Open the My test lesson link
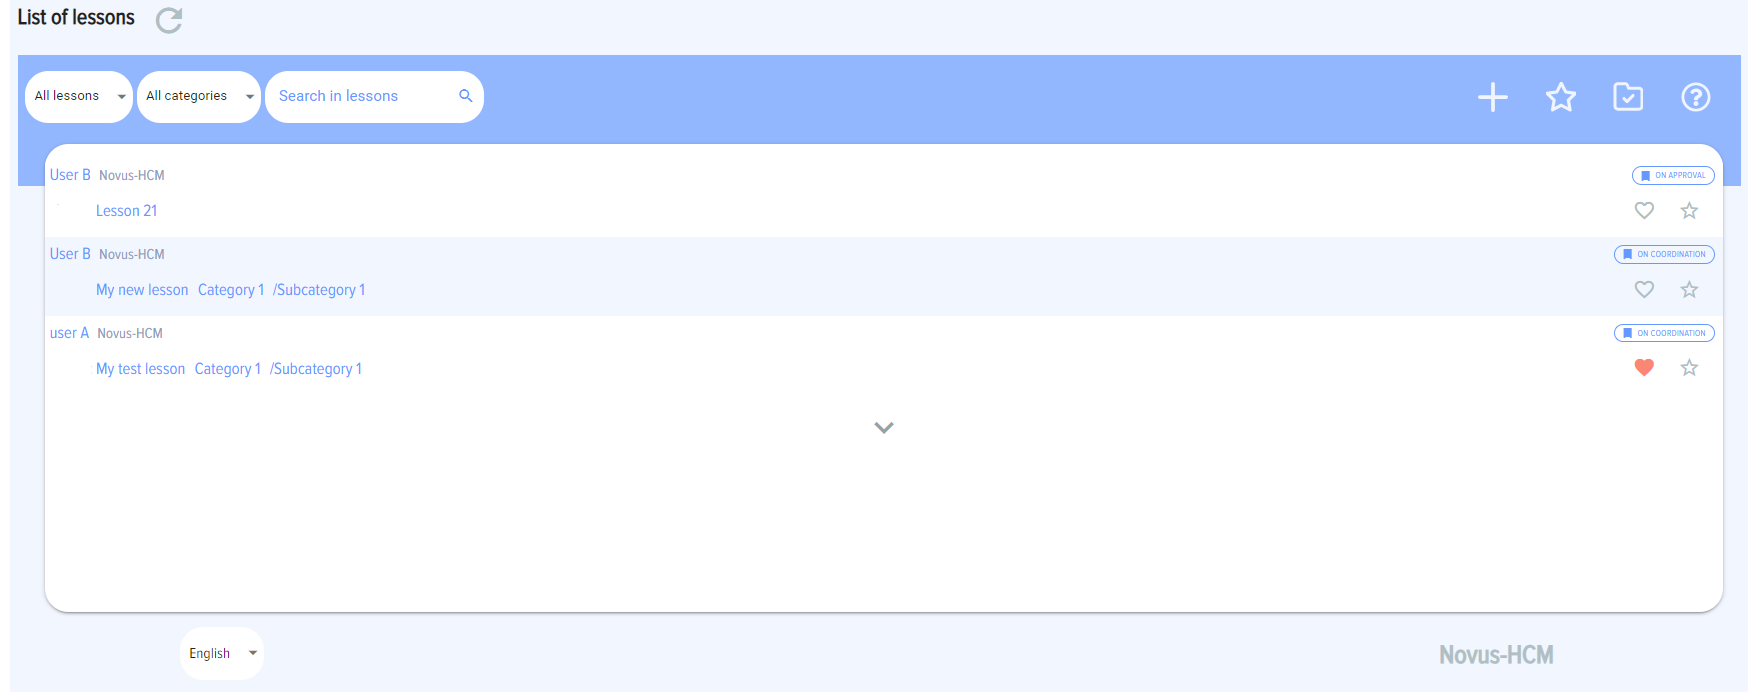Screen dimensions: 1750x692 pyautogui.click(x=140, y=369)
